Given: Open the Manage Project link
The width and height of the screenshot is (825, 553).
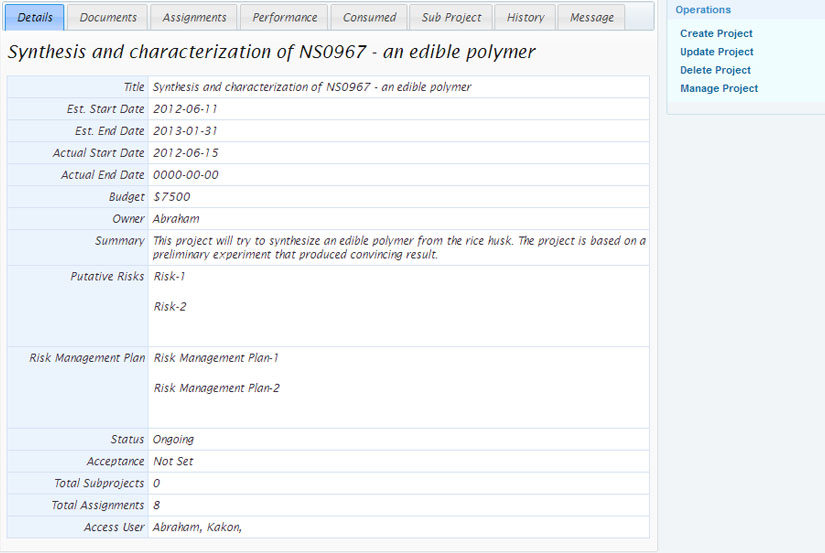Looking at the screenshot, I should [x=719, y=88].
